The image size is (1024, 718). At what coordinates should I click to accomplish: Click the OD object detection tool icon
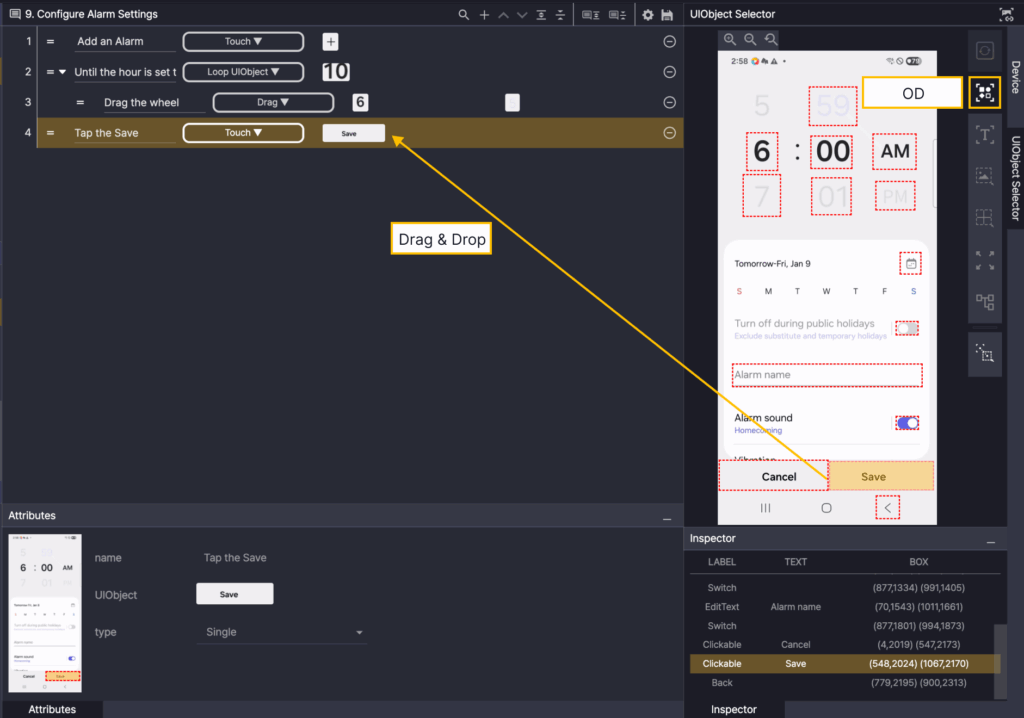pos(985,93)
